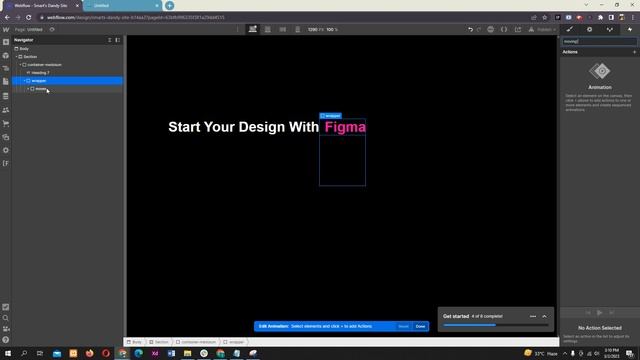Click the share project icon

tap(518, 29)
